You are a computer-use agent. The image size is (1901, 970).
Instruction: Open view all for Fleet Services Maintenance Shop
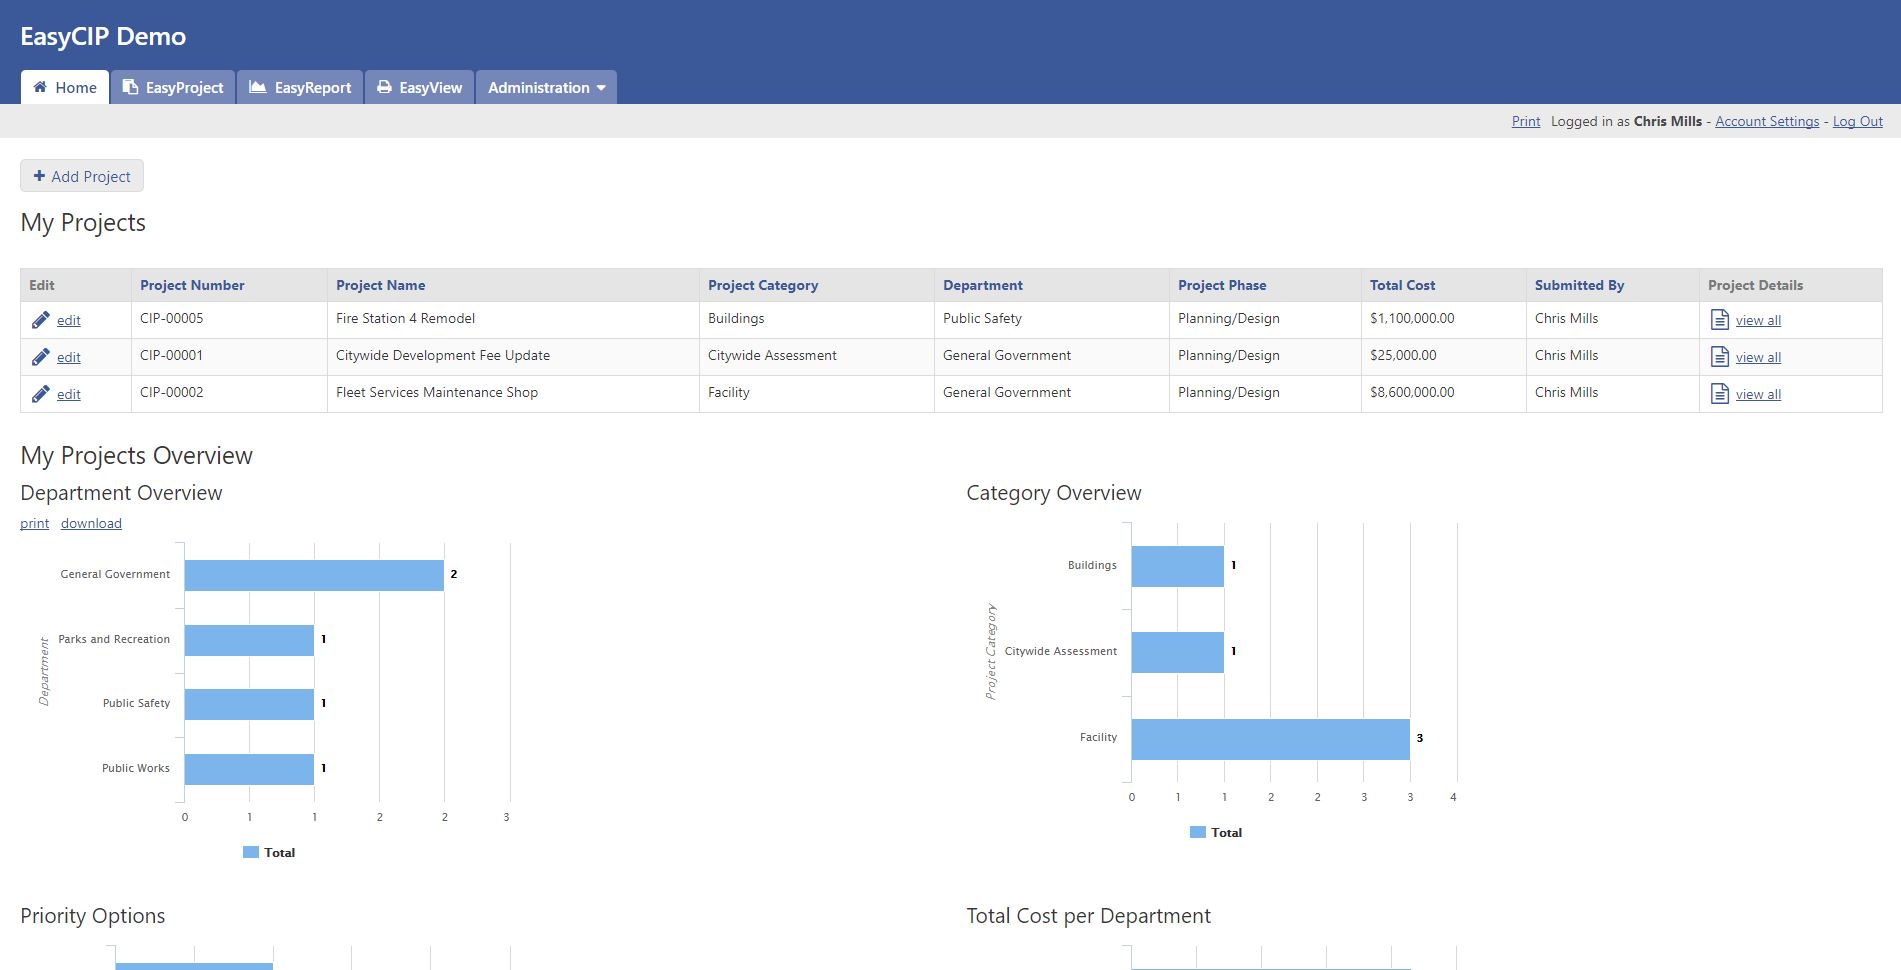click(1757, 393)
